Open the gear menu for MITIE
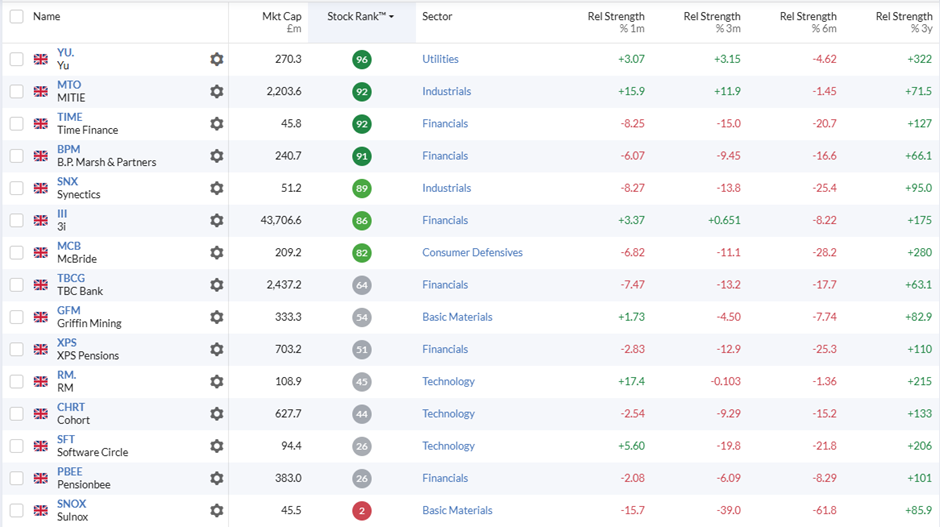 point(216,92)
